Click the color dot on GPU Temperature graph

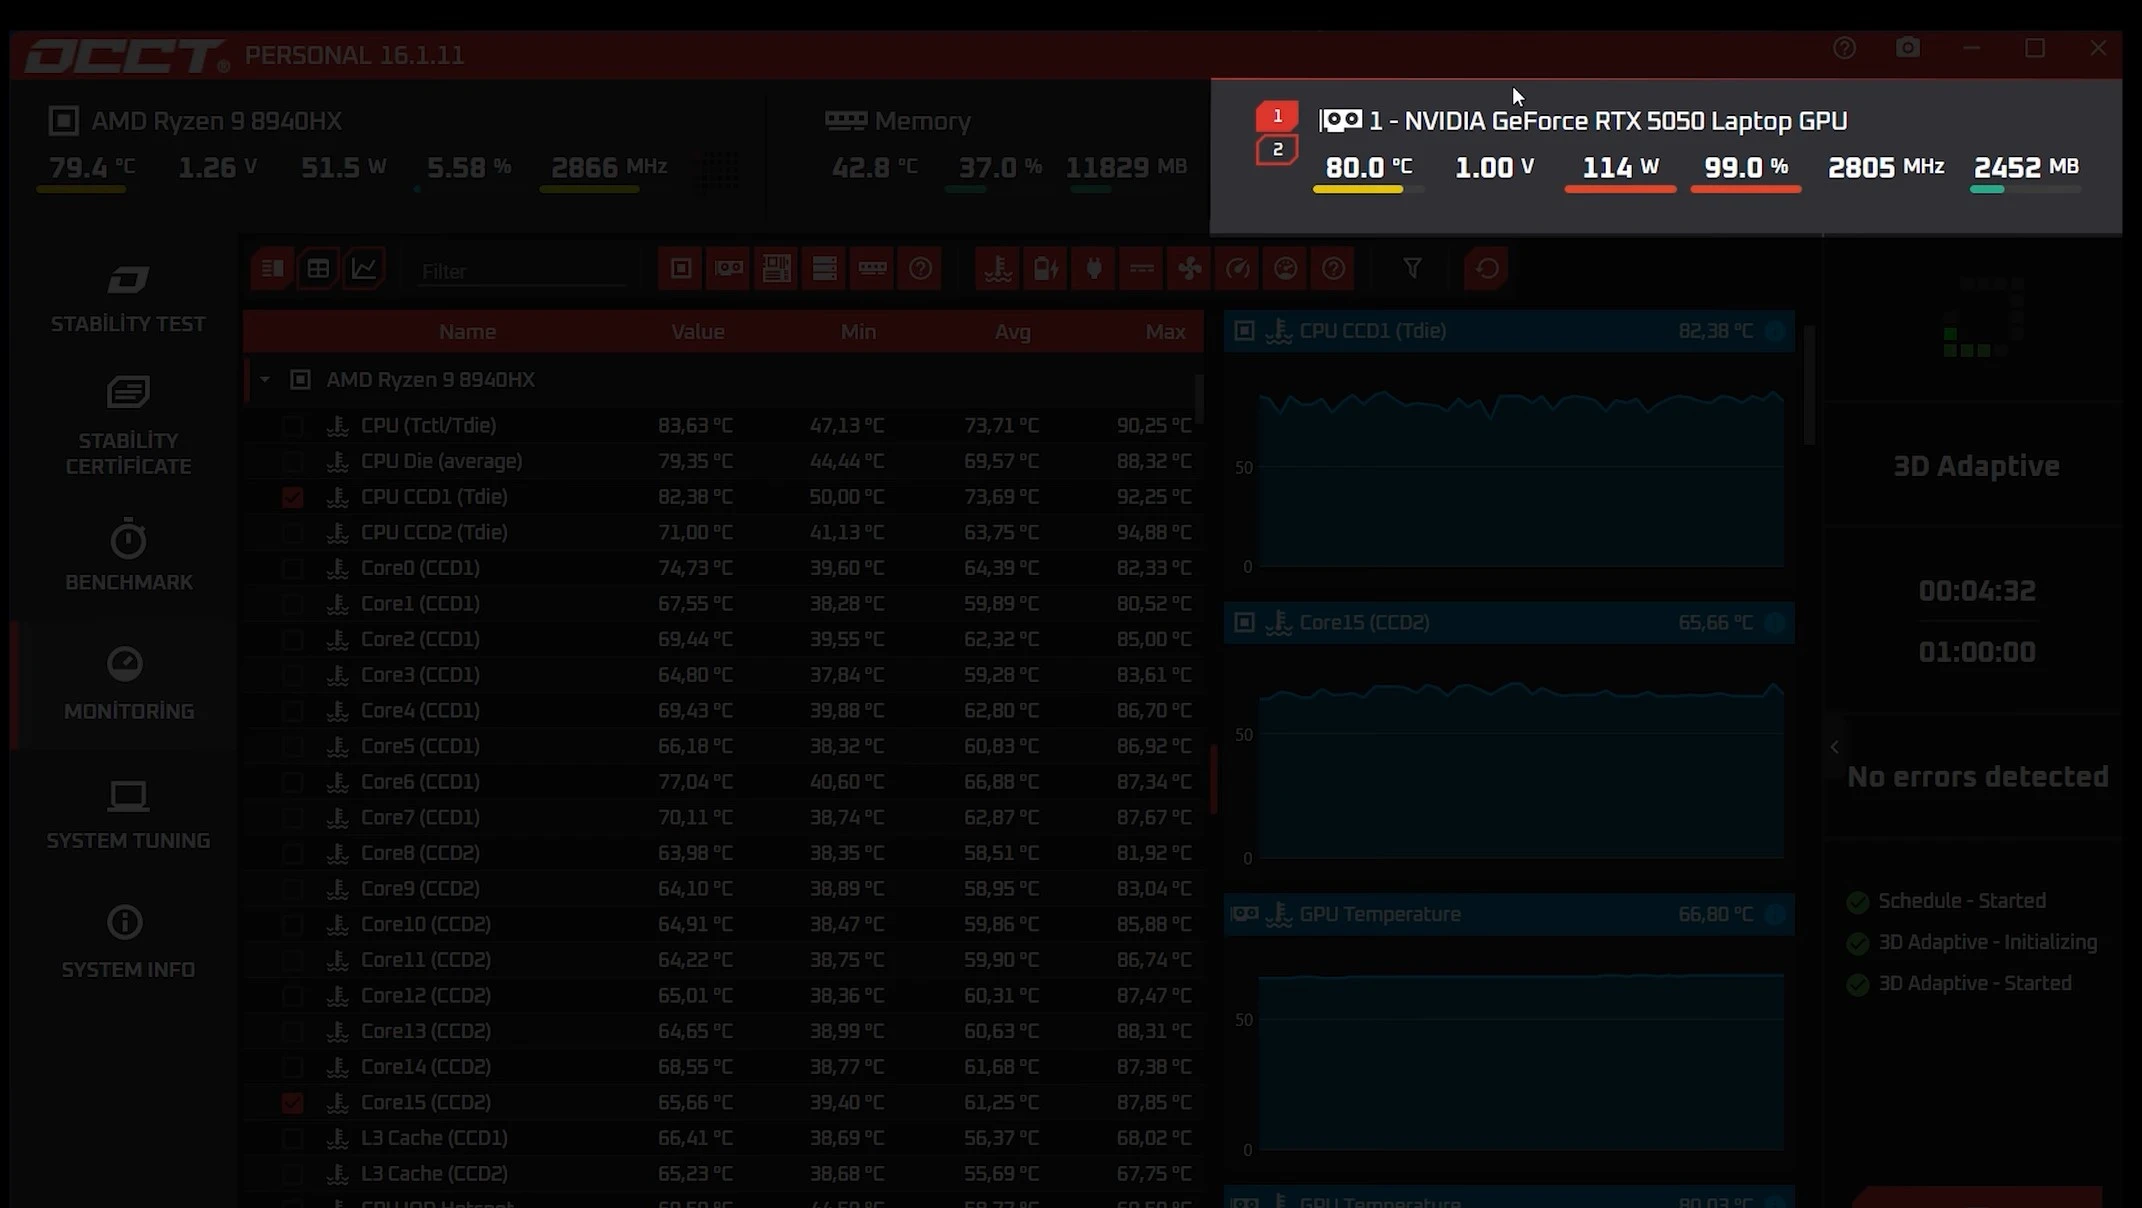click(1775, 915)
